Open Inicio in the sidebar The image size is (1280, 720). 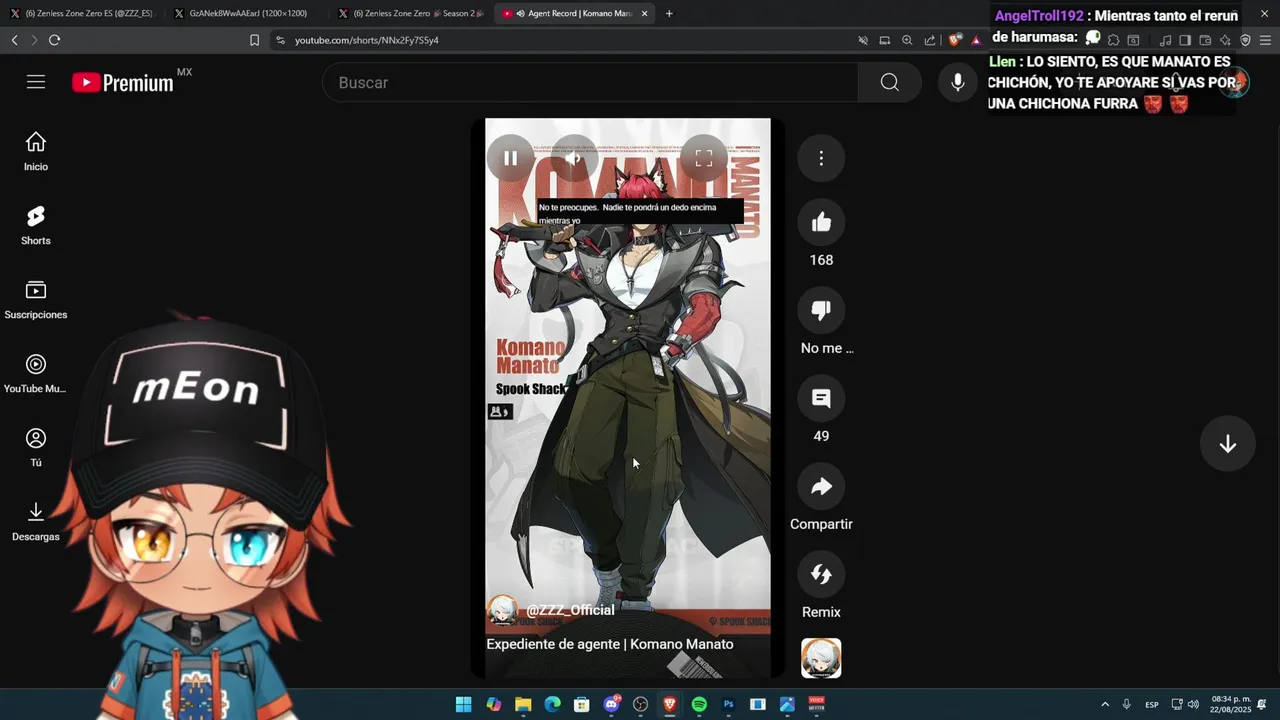point(36,151)
